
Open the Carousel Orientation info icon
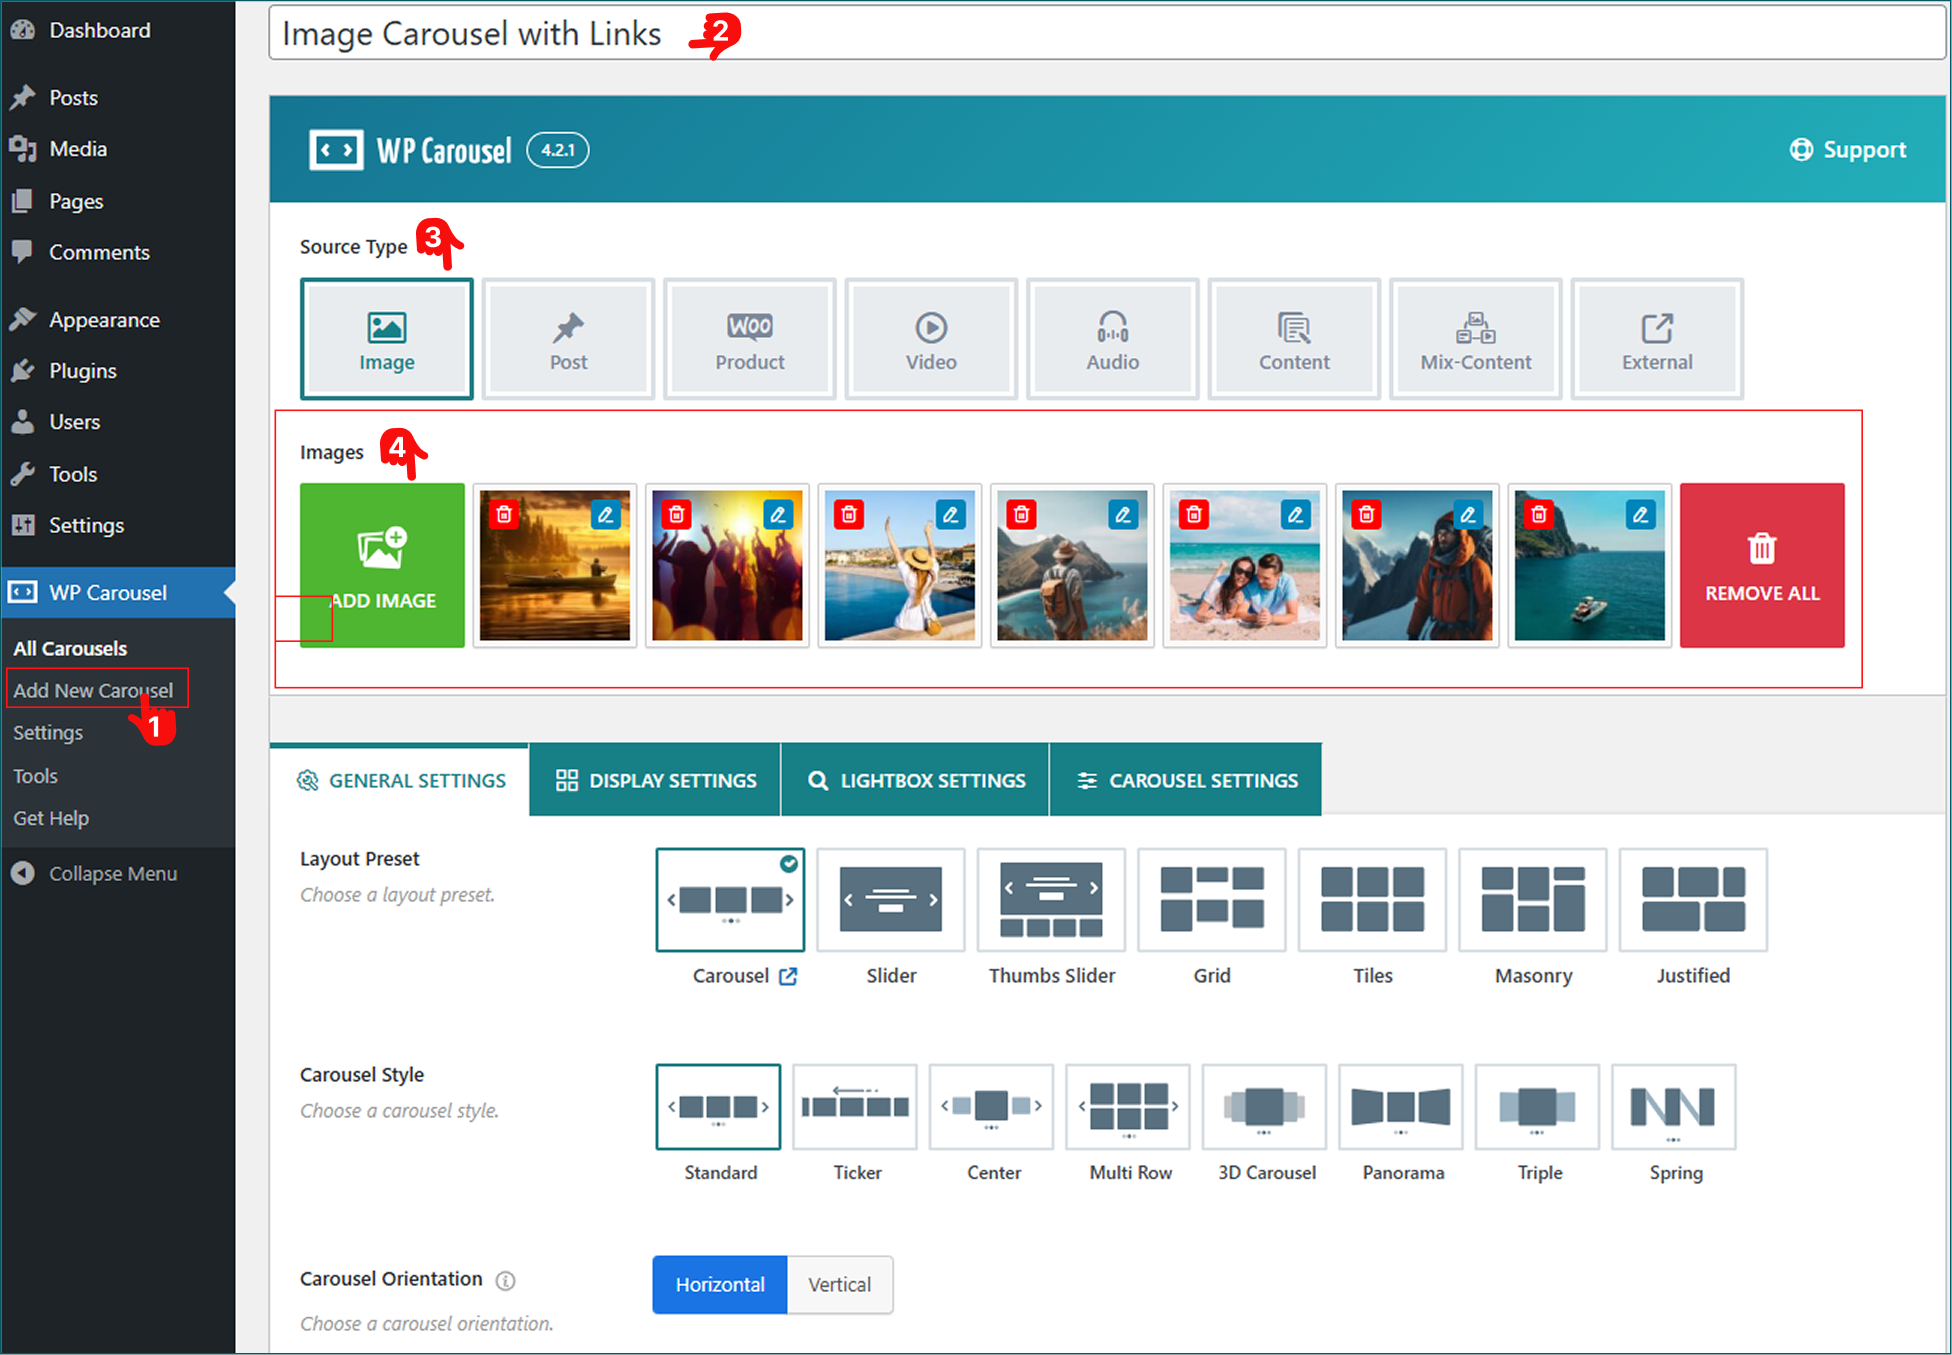[506, 1281]
